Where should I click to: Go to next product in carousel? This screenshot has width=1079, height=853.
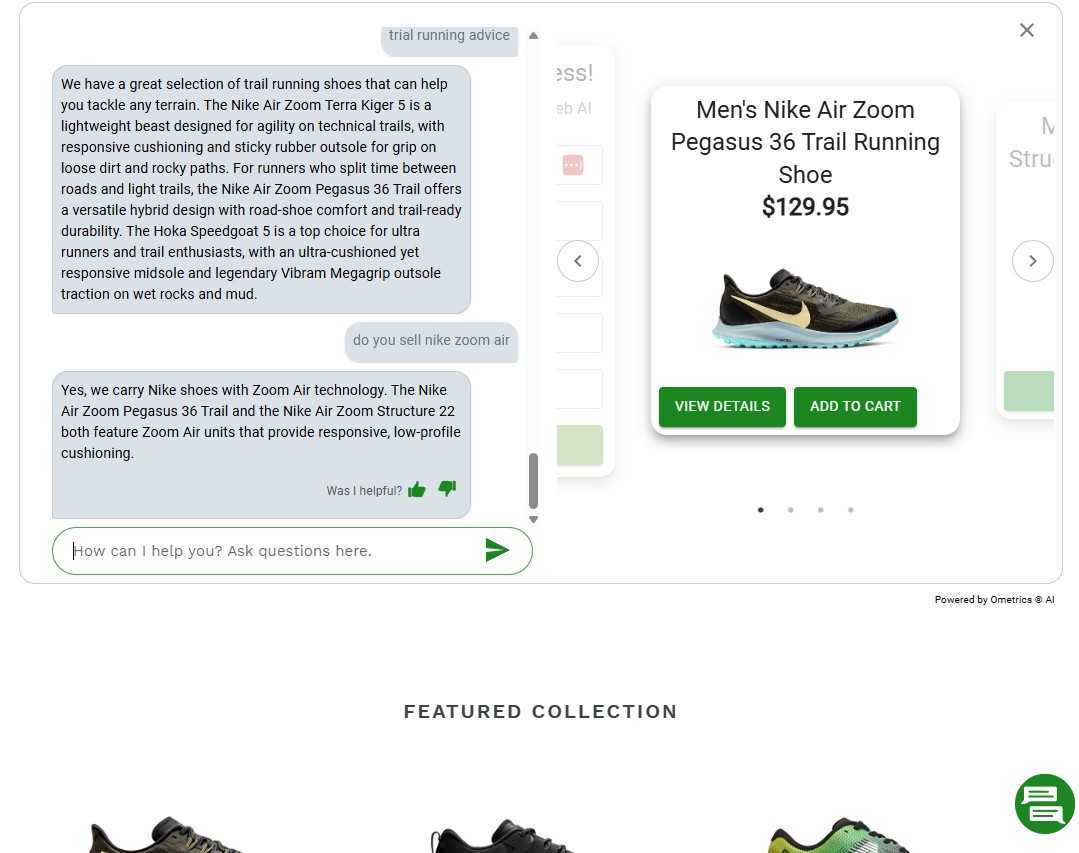(x=1032, y=261)
